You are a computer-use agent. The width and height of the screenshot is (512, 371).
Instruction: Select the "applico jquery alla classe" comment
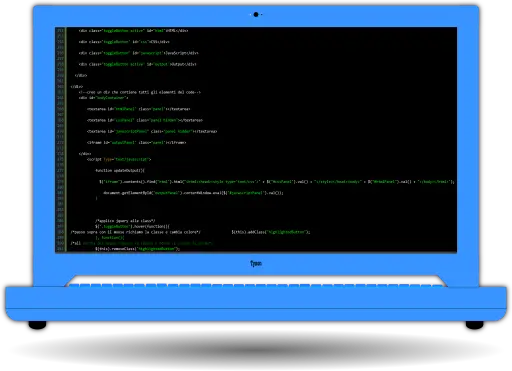coord(125,221)
